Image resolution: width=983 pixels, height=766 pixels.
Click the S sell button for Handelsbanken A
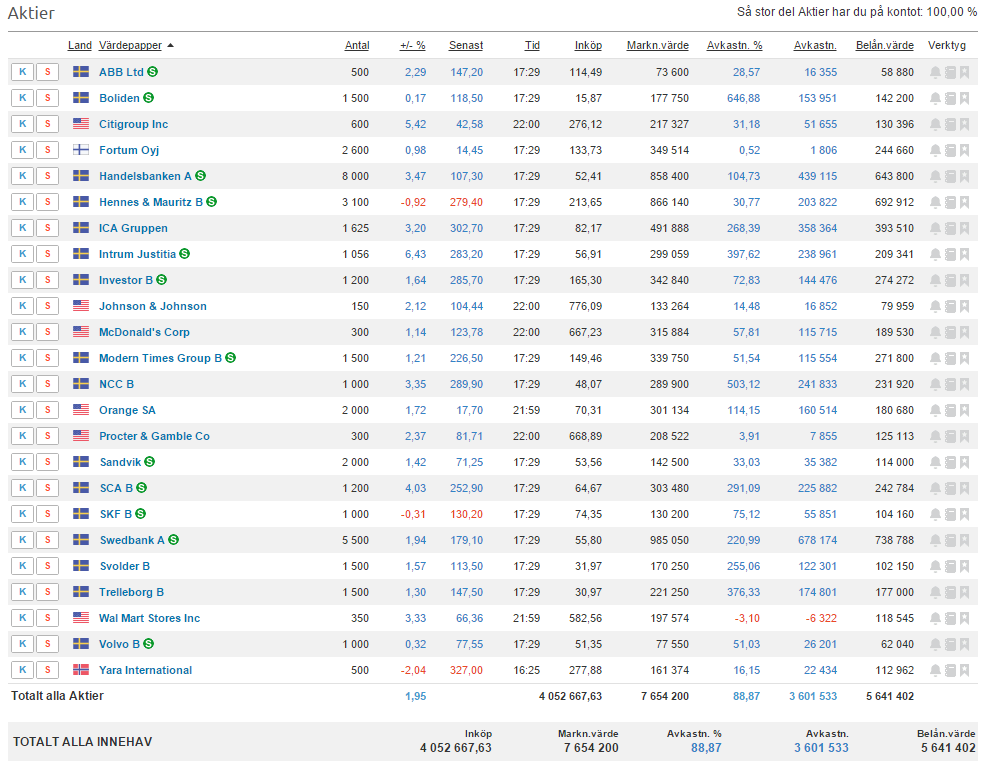tap(48, 176)
